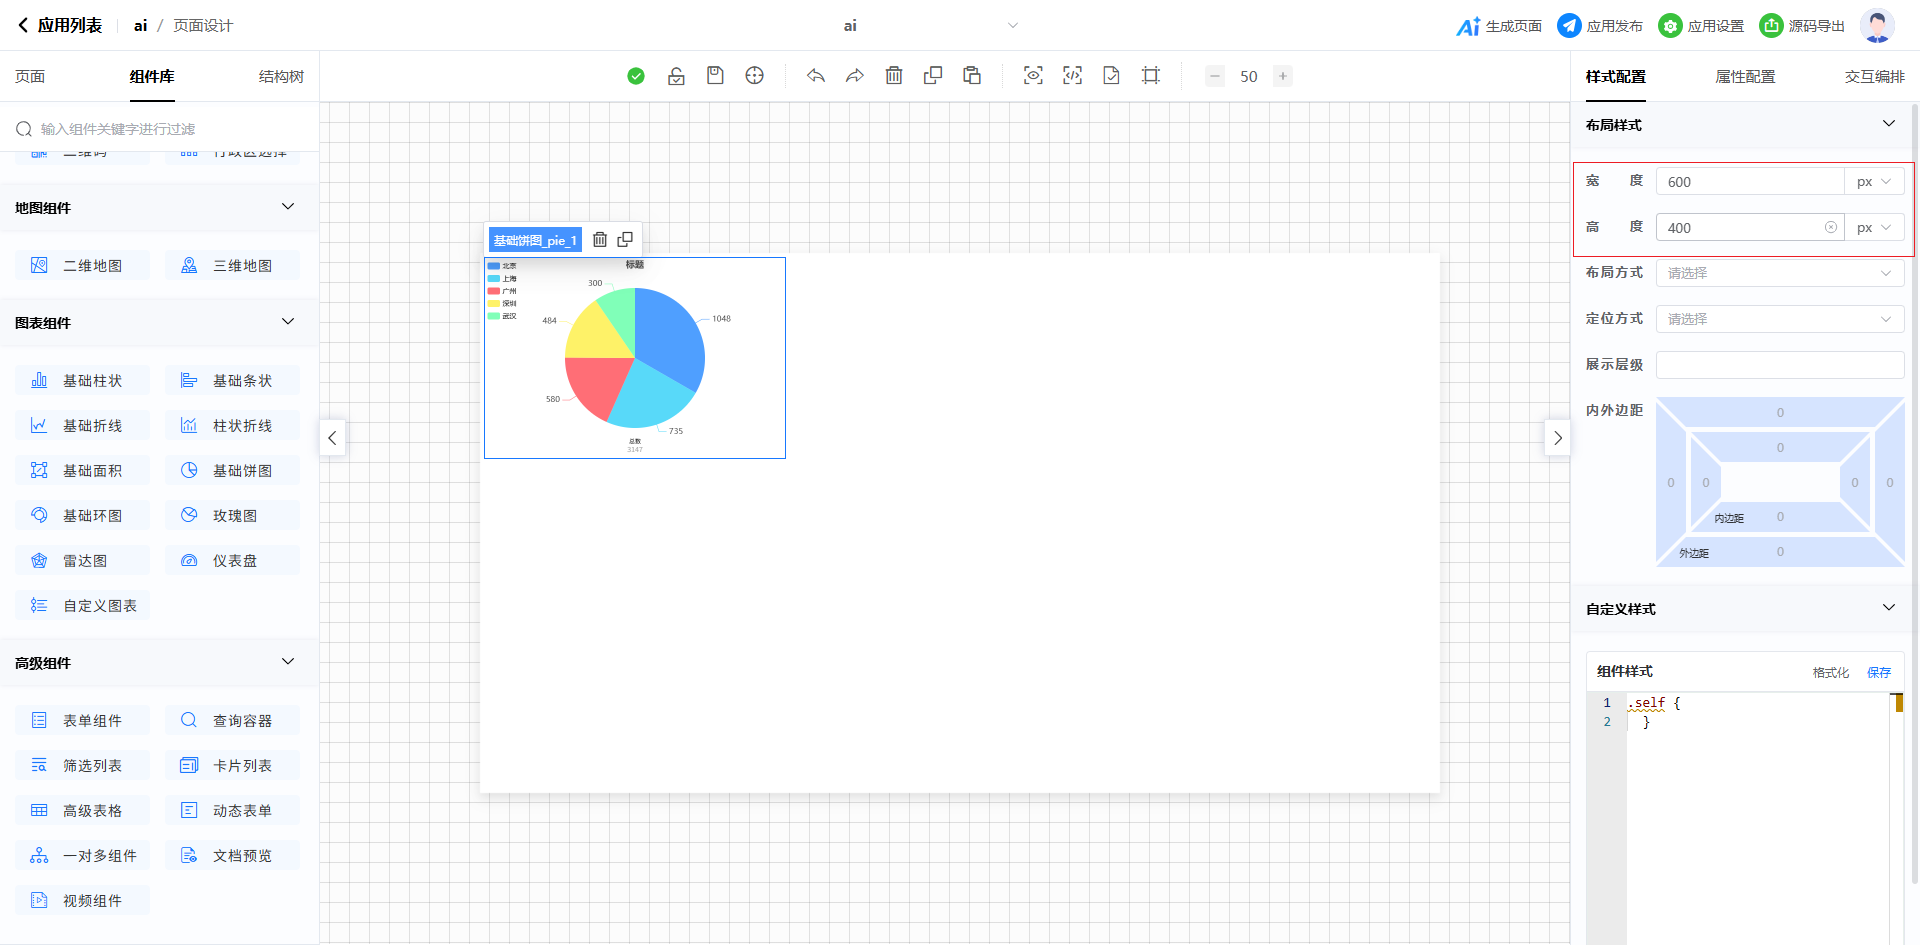Click the 高度 input field
The height and width of the screenshot is (945, 1920).
tap(1740, 228)
